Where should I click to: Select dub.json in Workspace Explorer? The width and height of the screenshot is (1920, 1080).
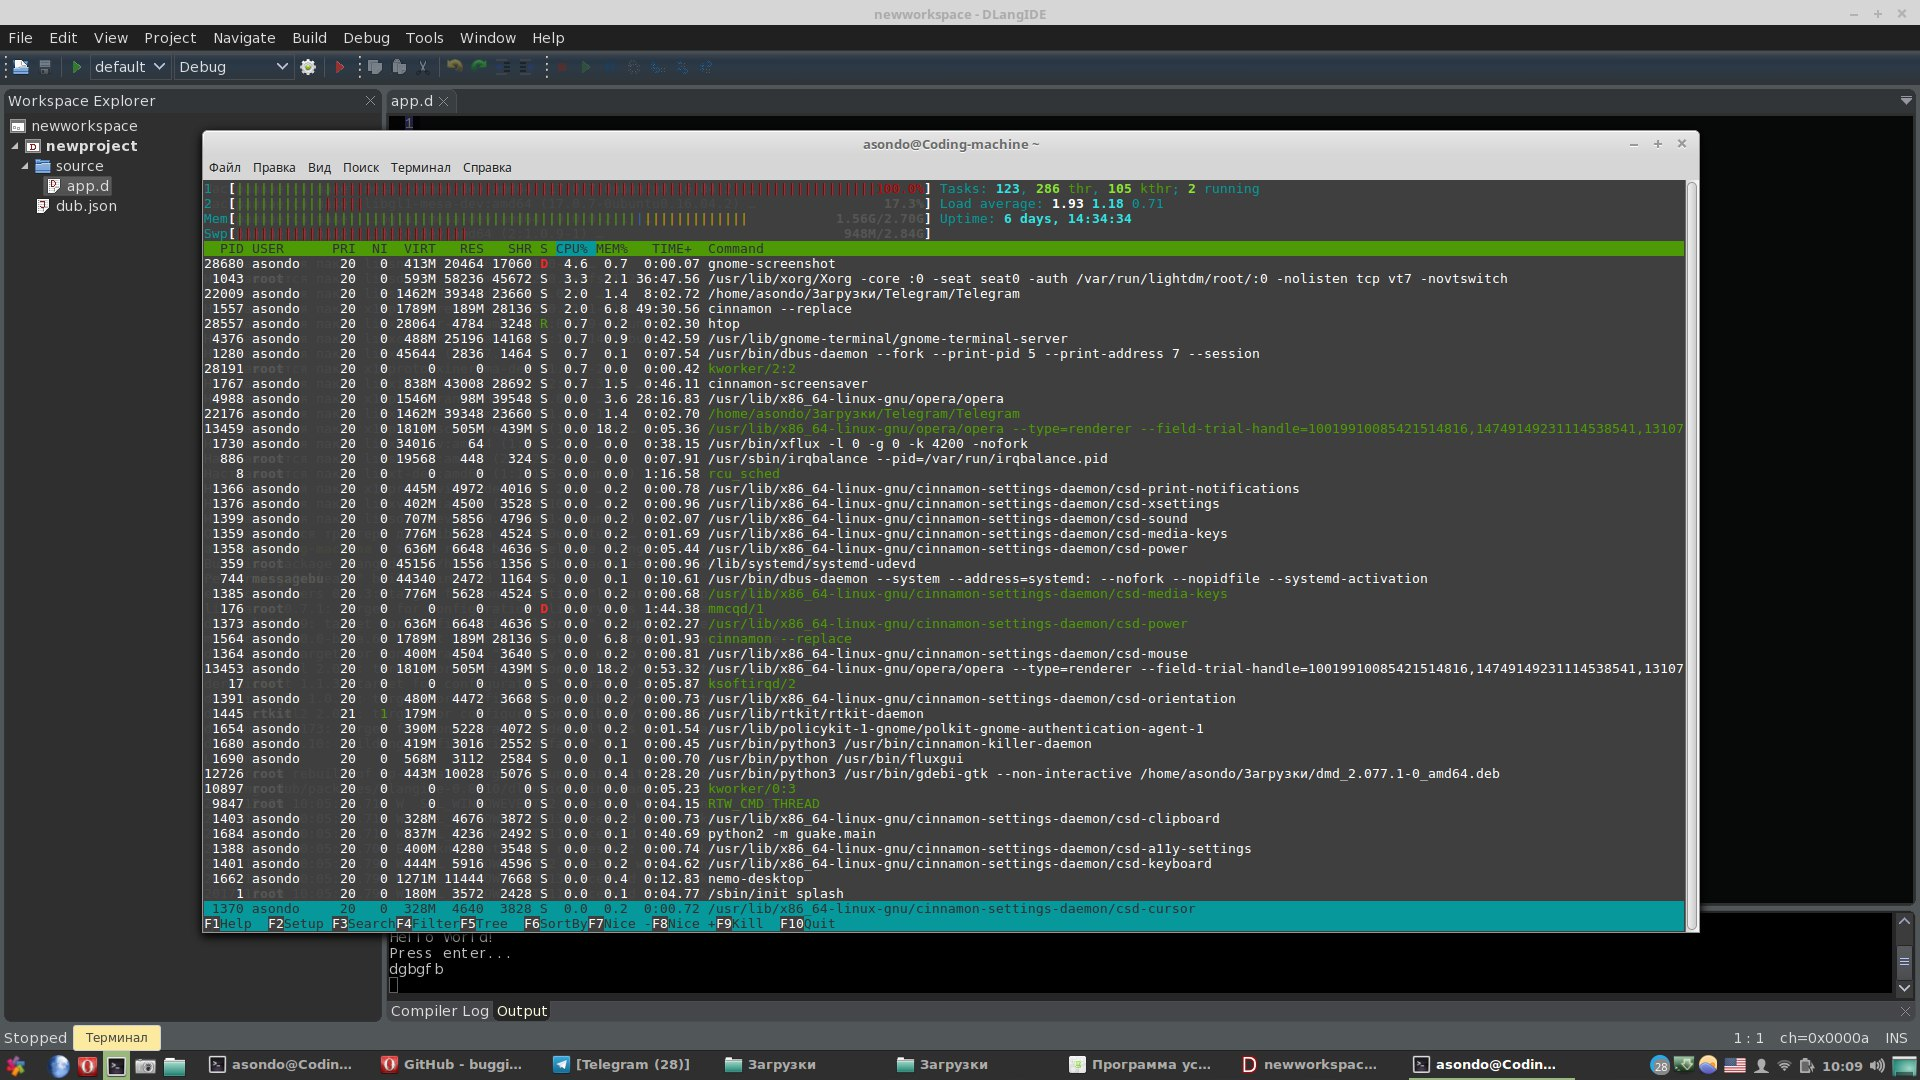click(x=86, y=206)
